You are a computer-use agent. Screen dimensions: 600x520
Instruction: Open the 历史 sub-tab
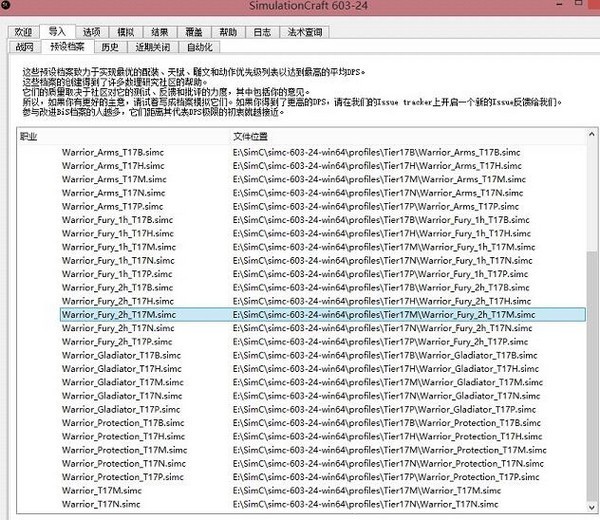tap(110, 47)
